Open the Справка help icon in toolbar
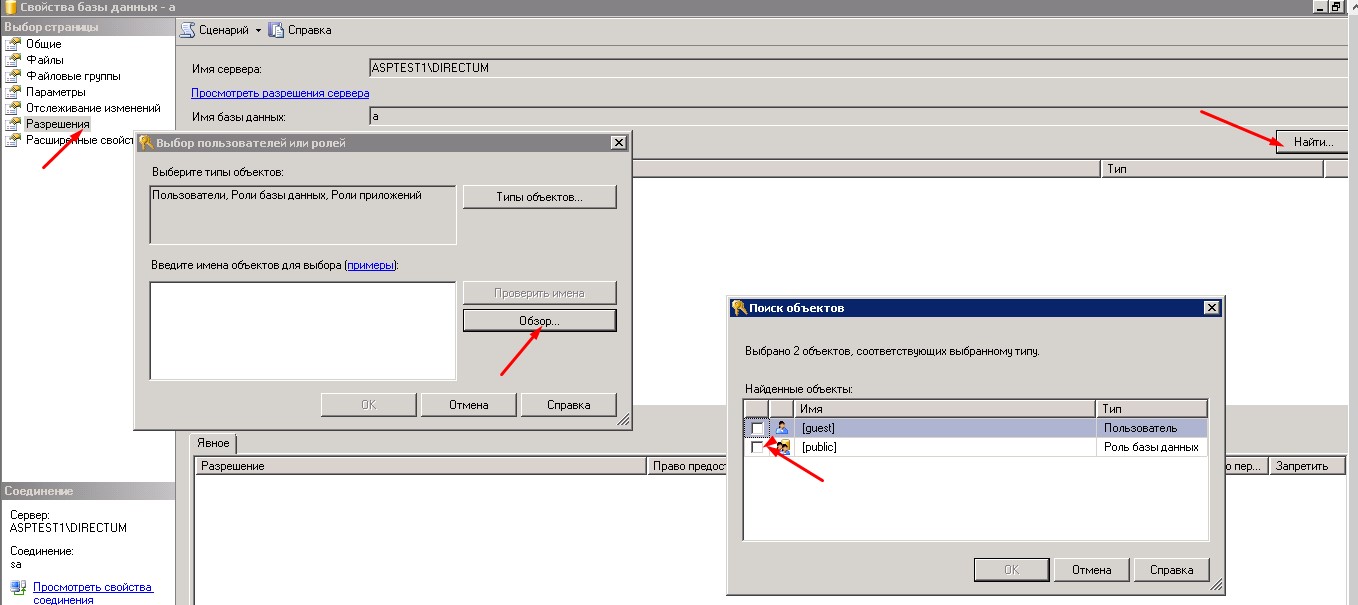The width and height of the screenshot is (1358, 605). pyautogui.click(x=276, y=30)
